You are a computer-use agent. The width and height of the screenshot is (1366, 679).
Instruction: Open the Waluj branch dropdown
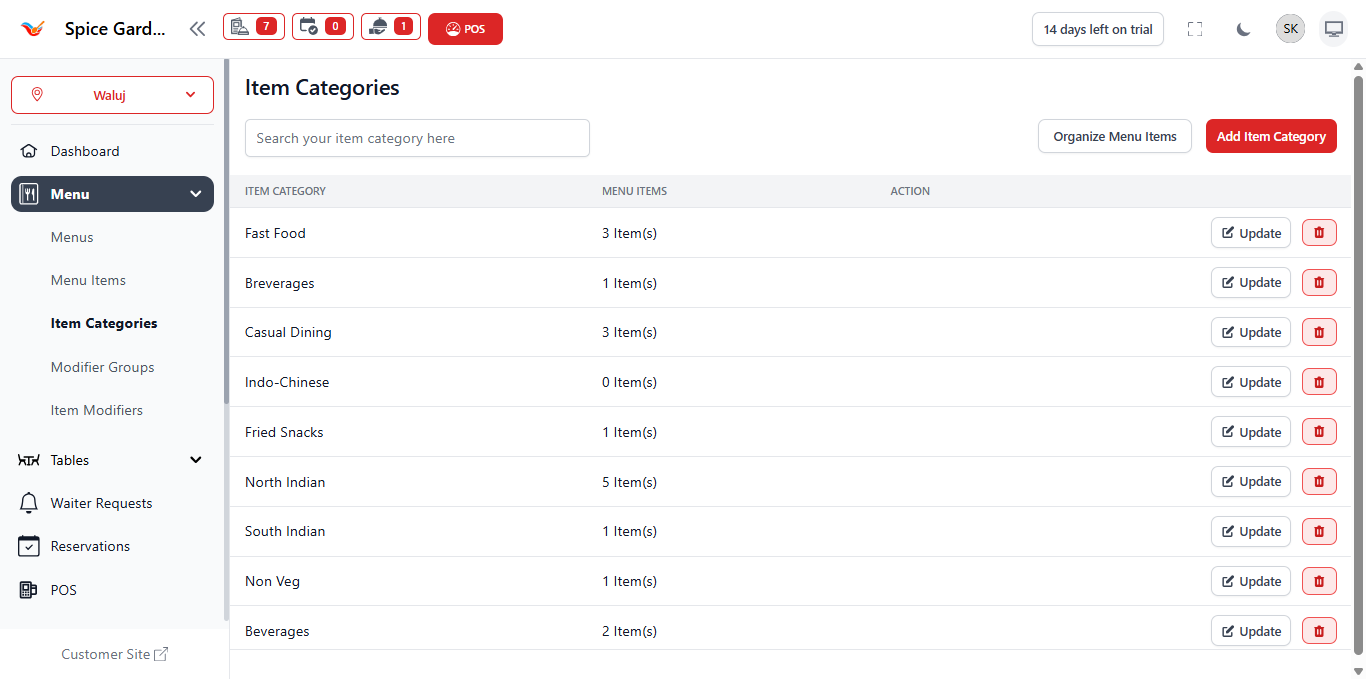(112, 95)
